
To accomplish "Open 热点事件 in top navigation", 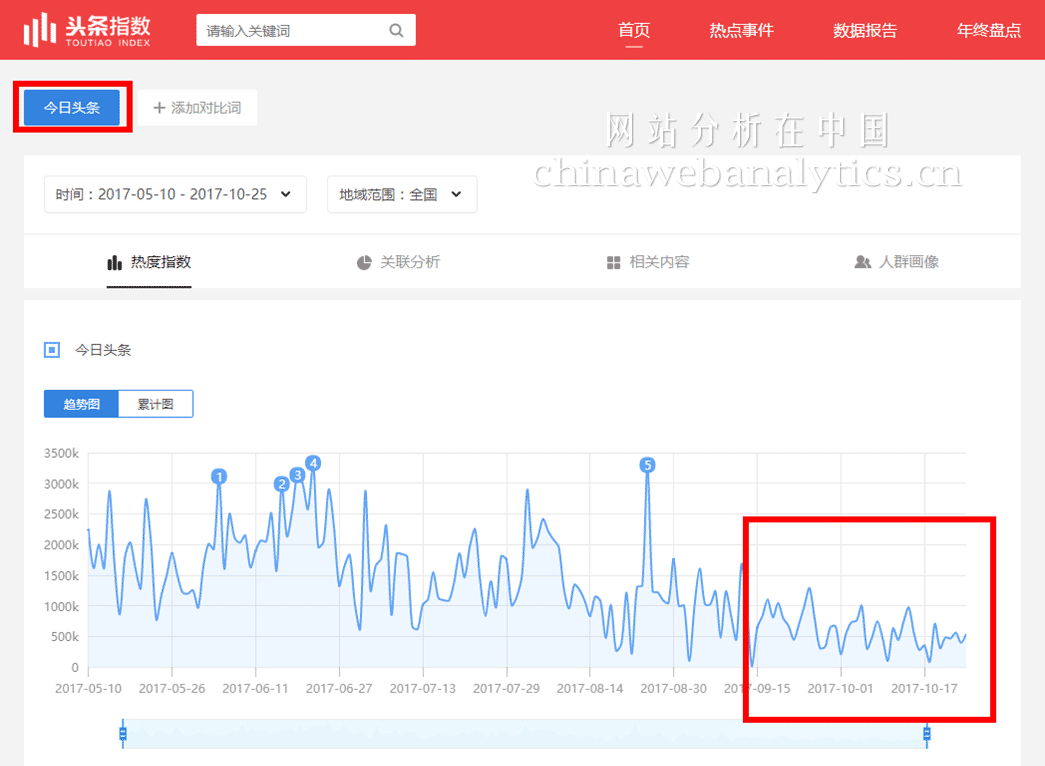I will [741, 30].
